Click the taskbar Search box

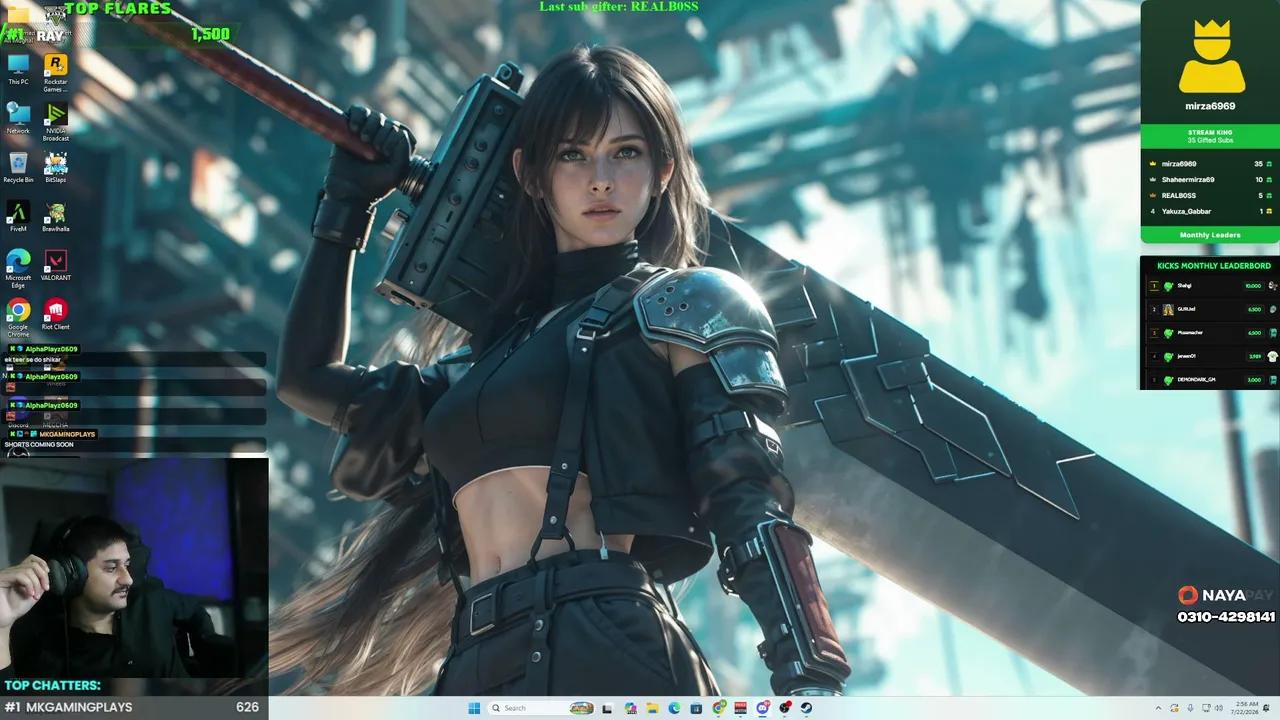[x=541, y=708]
